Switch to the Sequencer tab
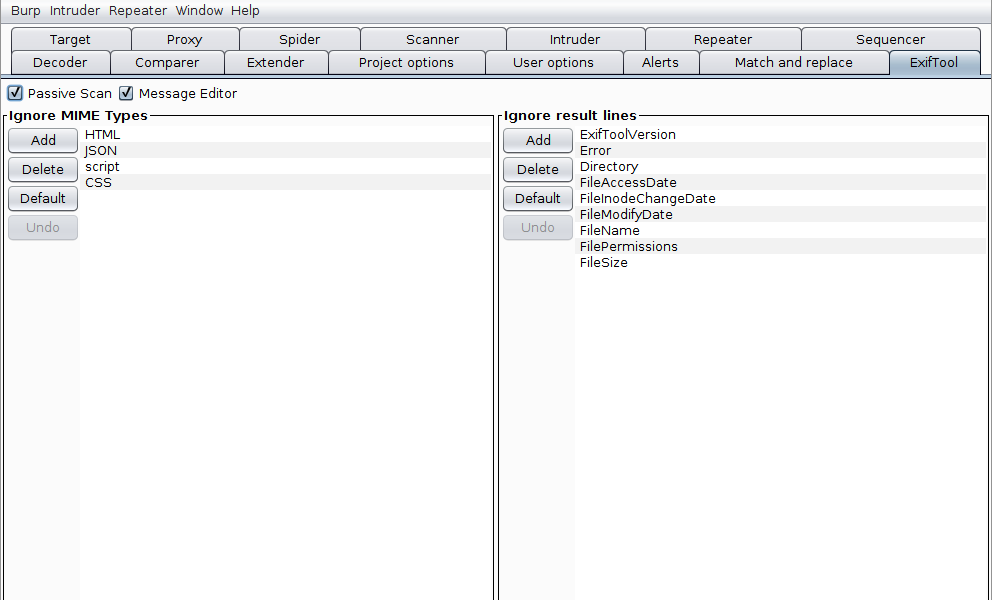The height and width of the screenshot is (600, 992). tap(890, 39)
